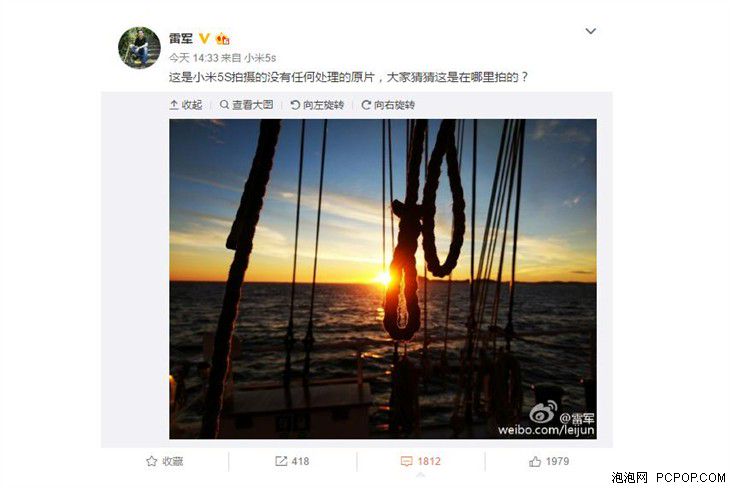Click 雷军's profile avatar
Viewport: 730px width, 488px height.
139,47
